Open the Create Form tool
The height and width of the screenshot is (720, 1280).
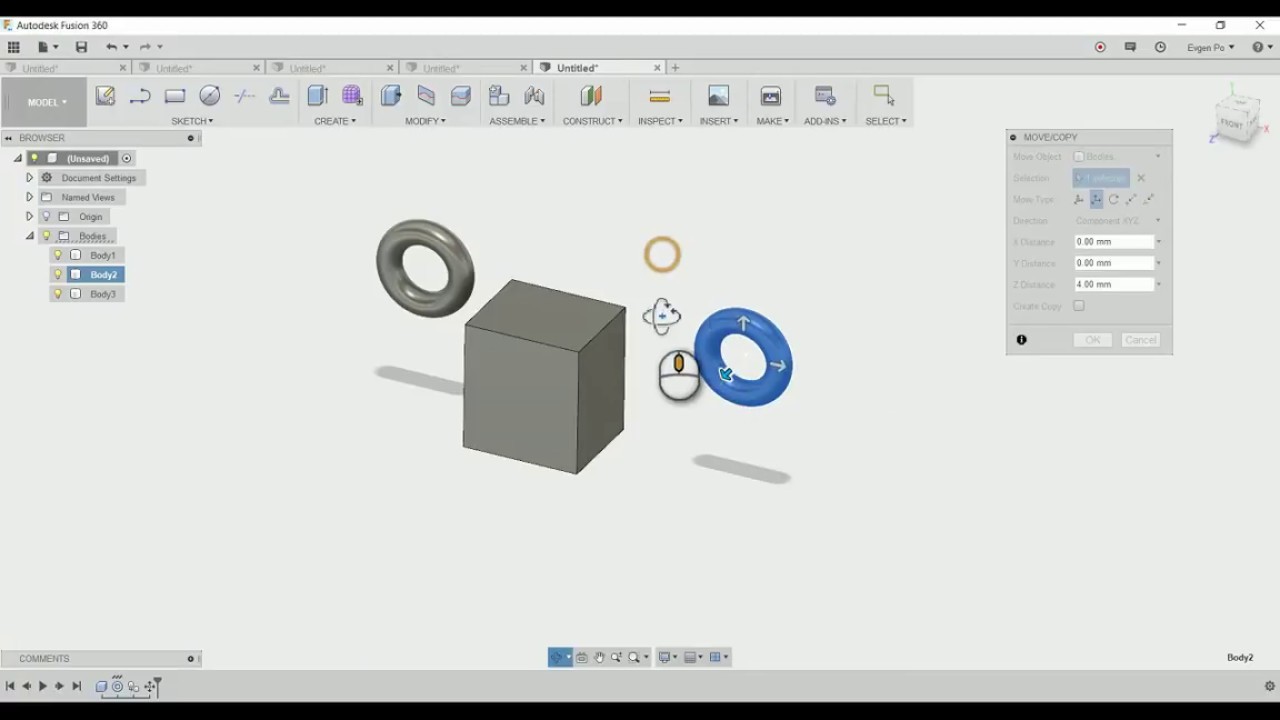(352, 96)
